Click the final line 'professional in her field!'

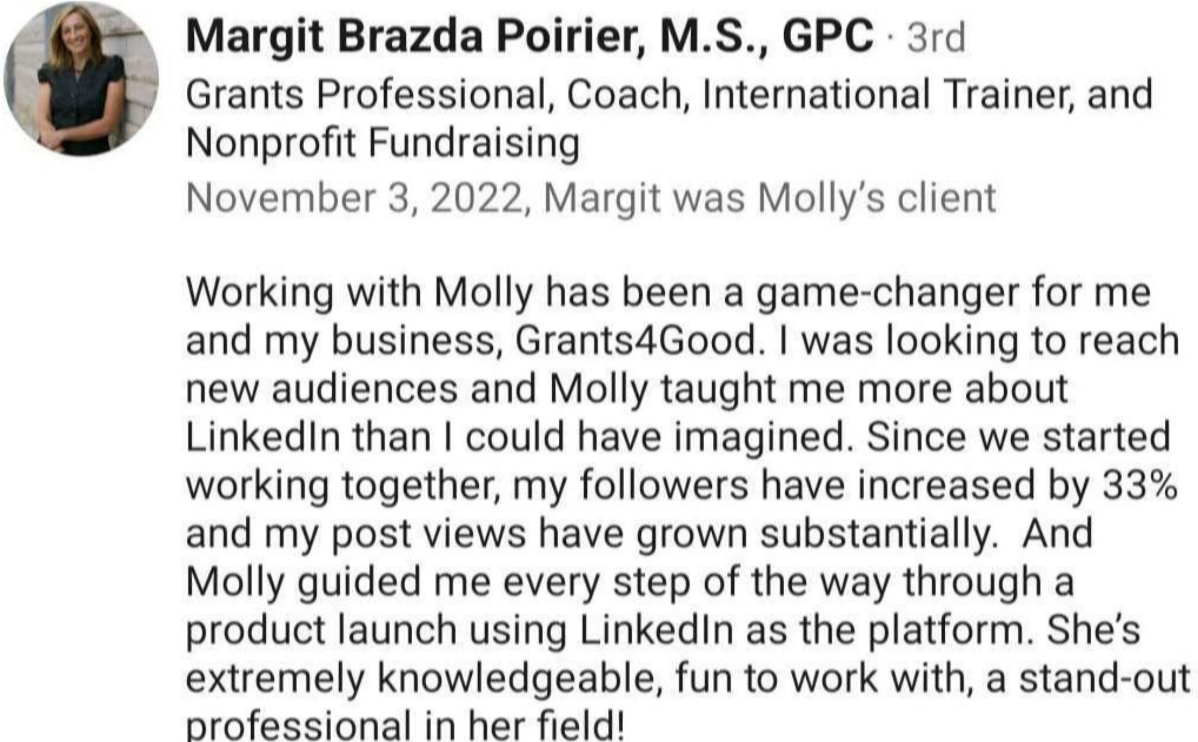406,724
